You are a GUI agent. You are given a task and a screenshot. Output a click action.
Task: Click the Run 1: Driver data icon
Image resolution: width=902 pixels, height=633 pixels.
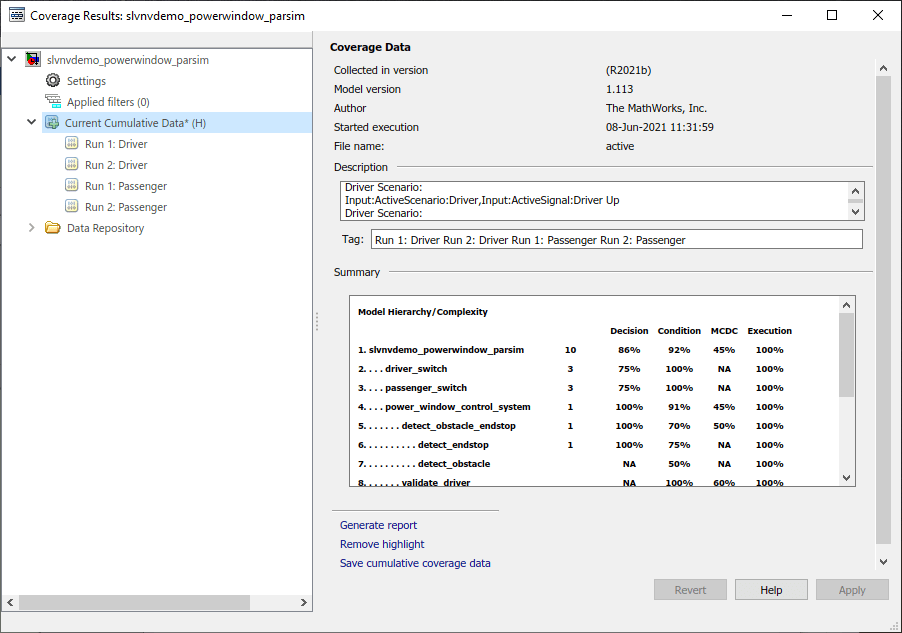pyautogui.click(x=71, y=144)
